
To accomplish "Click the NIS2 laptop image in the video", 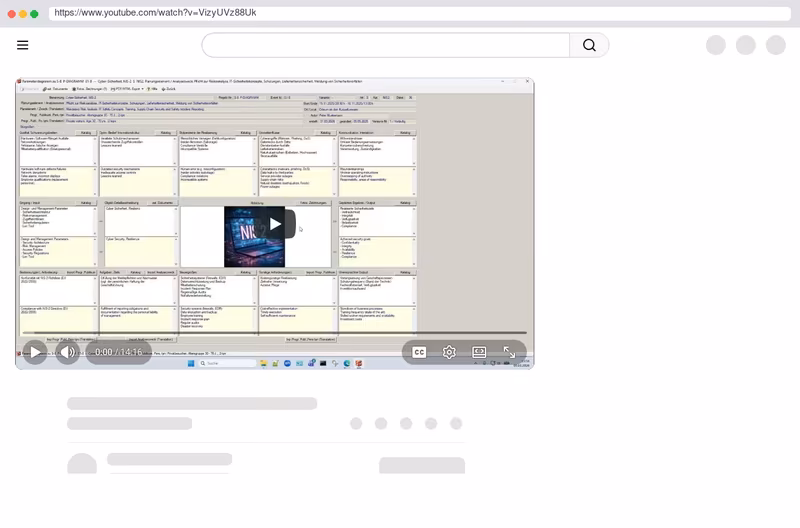I will [254, 237].
